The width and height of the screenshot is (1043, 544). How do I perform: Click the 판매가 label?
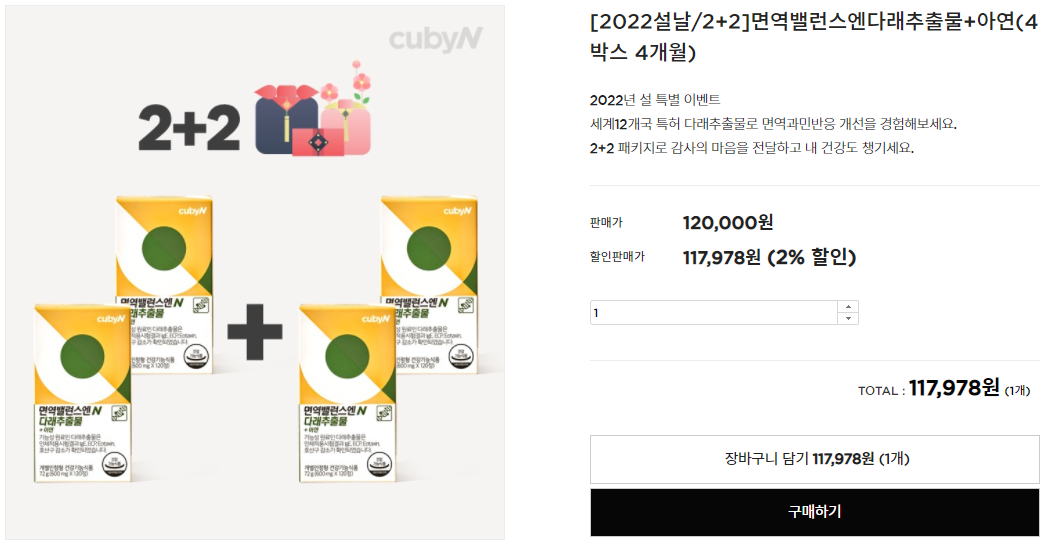(x=606, y=223)
